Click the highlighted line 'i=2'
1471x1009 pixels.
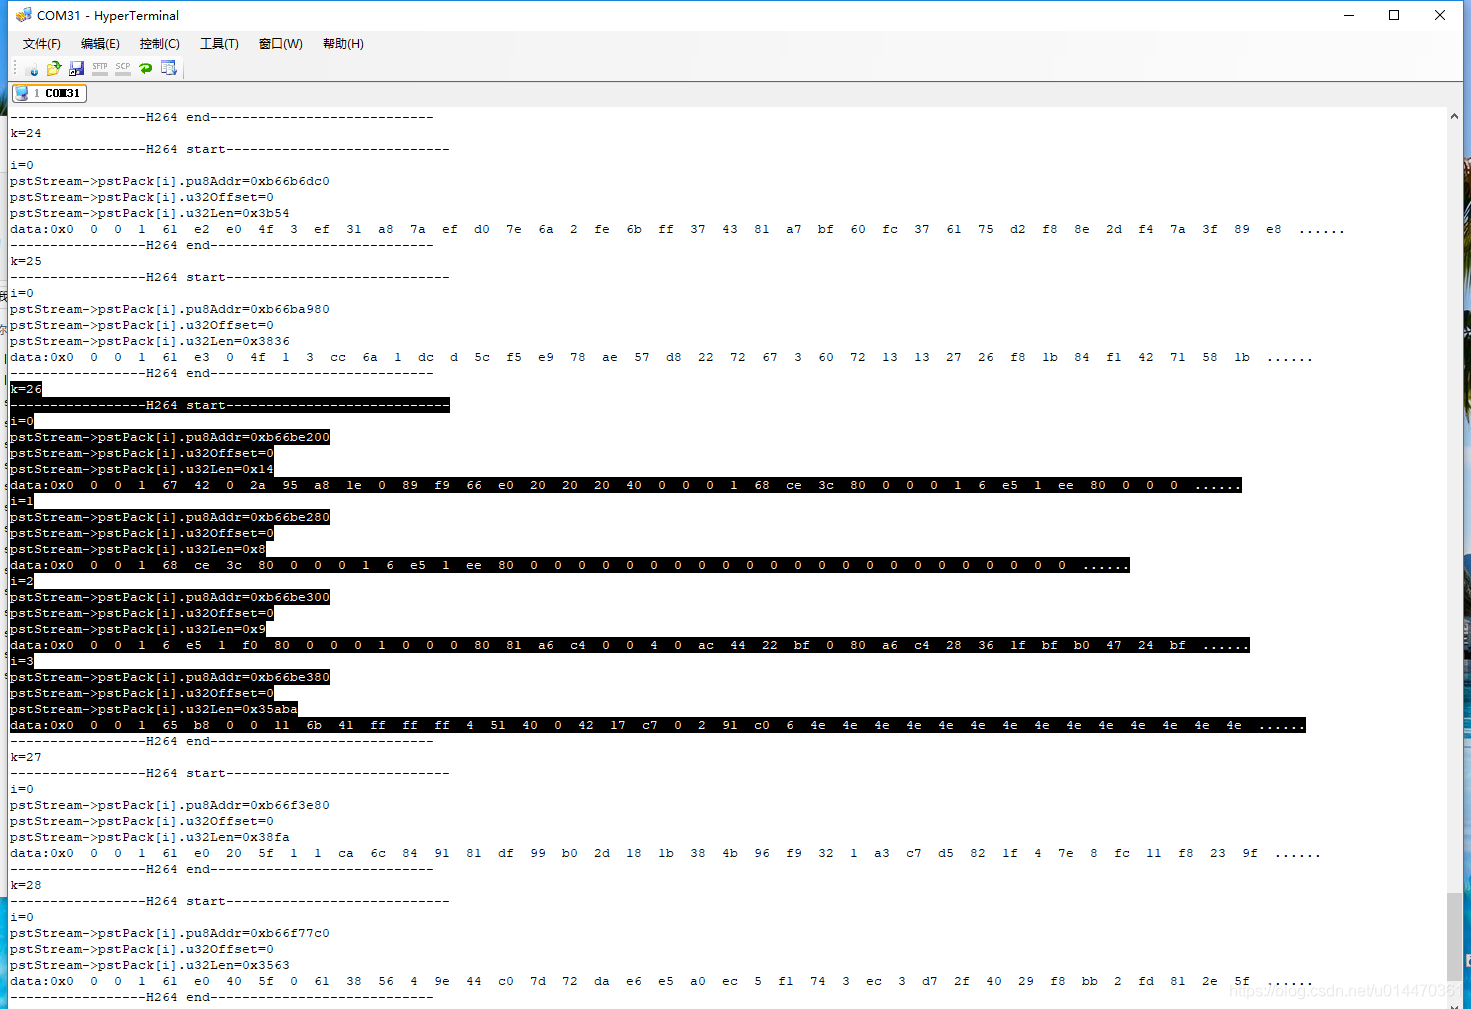pos(22,581)
